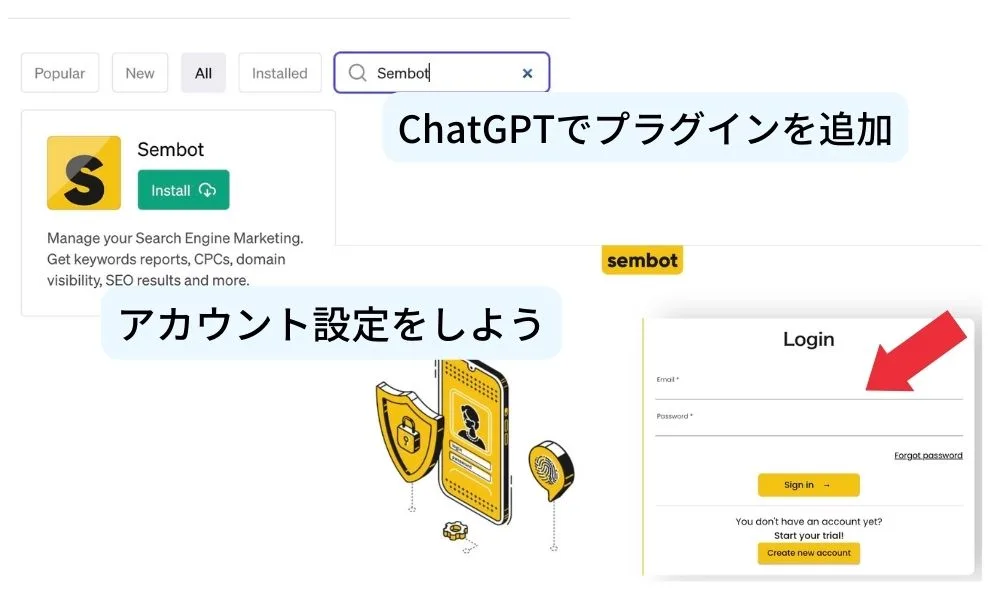
Task: Click the sembot yellow brand badge
Action: 642,260
